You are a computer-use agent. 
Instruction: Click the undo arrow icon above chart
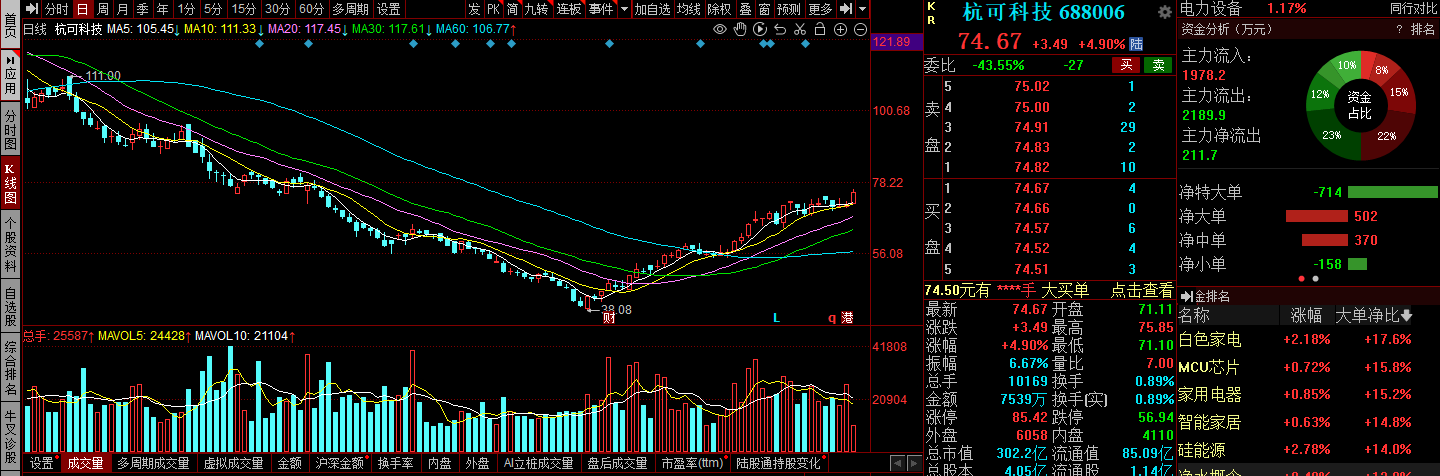coord(781,29)
